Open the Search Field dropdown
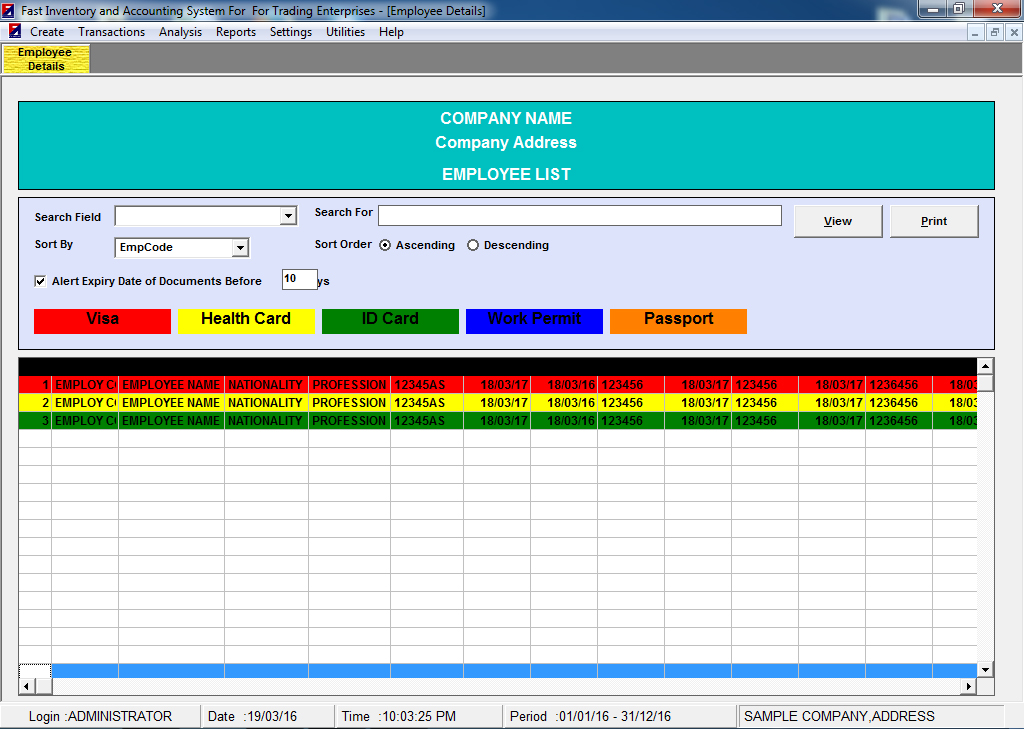 click(288, 216)
